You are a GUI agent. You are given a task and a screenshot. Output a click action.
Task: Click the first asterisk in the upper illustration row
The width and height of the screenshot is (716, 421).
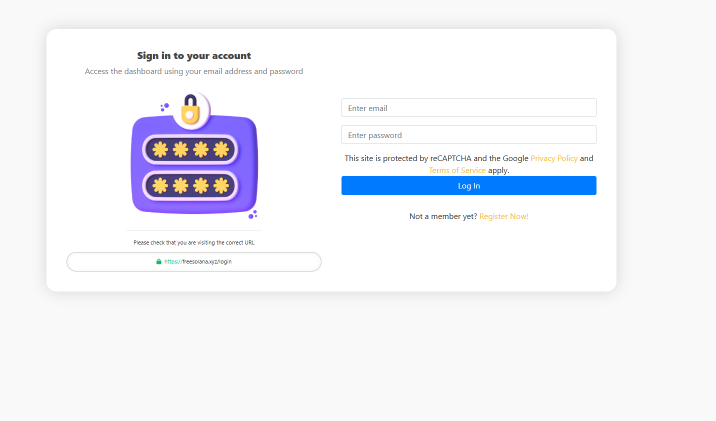coord(160,149)
